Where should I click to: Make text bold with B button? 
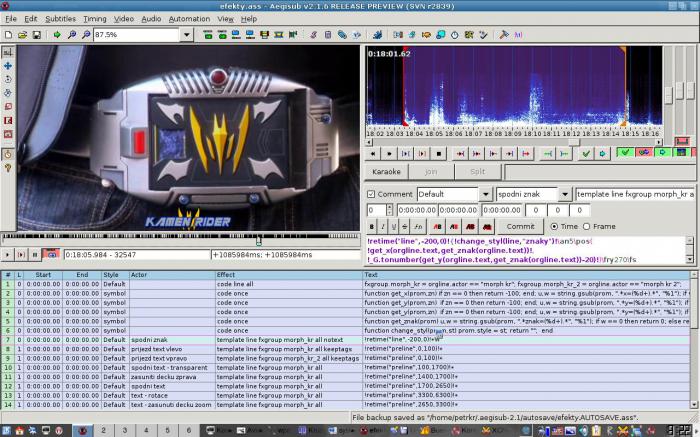(x=371, y=227)
